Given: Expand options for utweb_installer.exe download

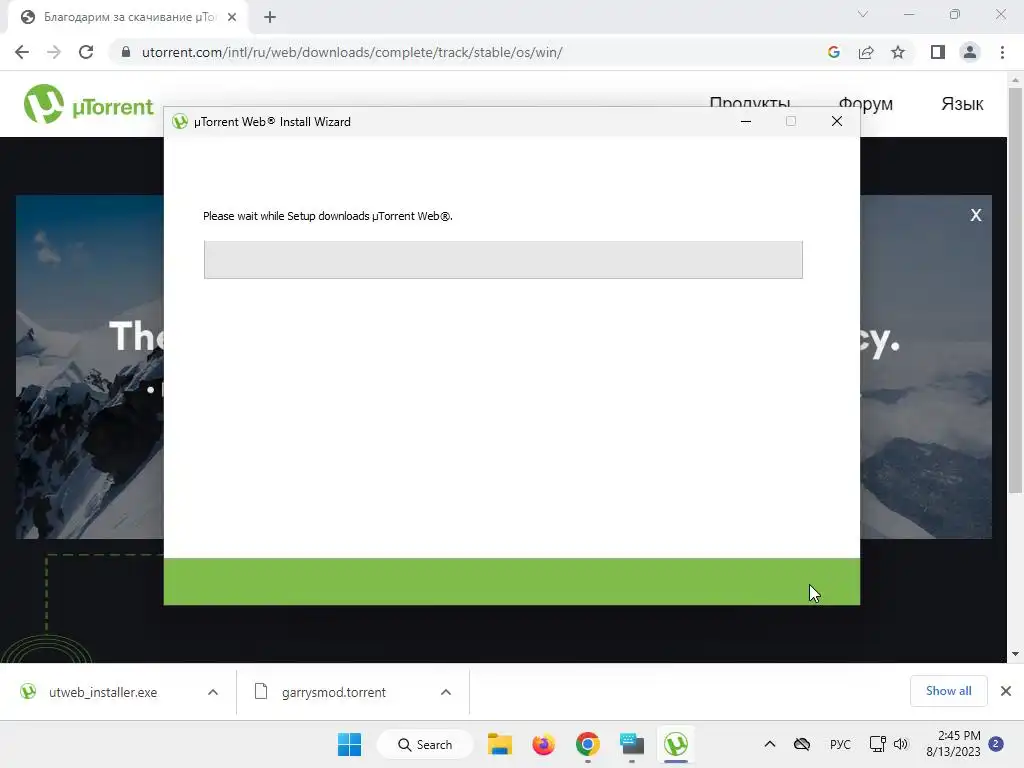Looking at the screenshot, I should point(213,692).
